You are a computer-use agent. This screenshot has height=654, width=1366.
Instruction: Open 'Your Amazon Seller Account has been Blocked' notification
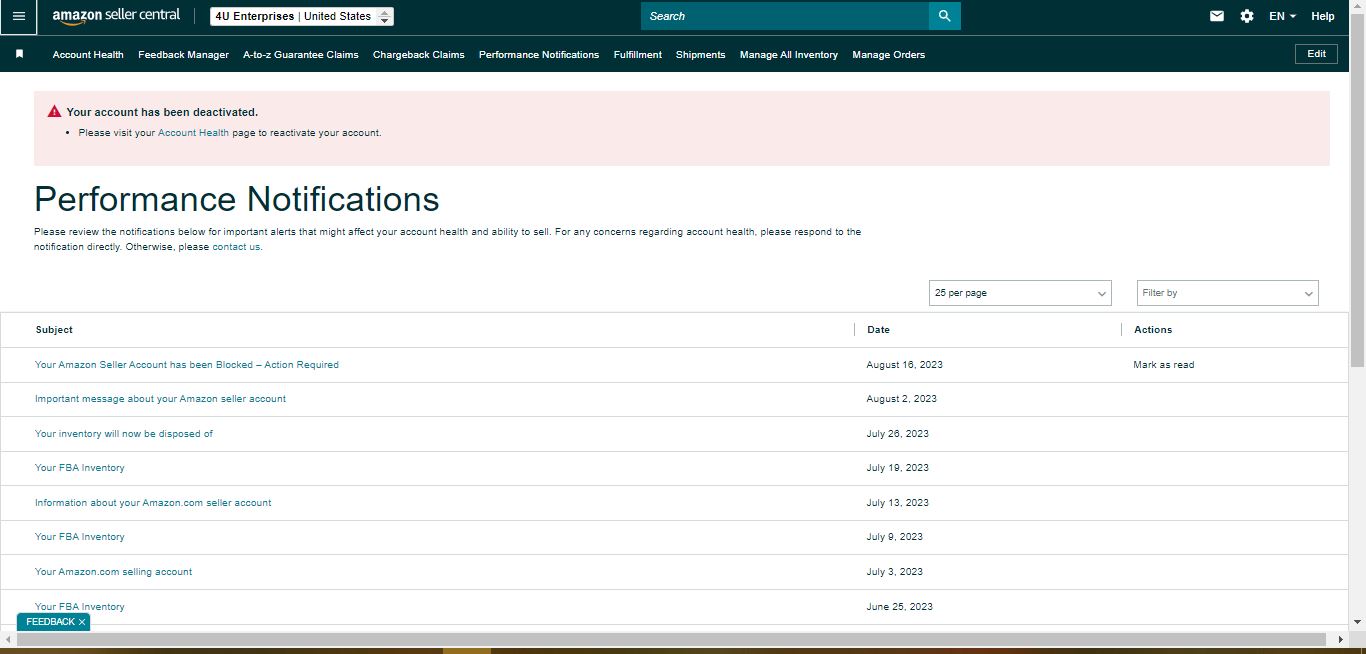(x=187, y=365)
